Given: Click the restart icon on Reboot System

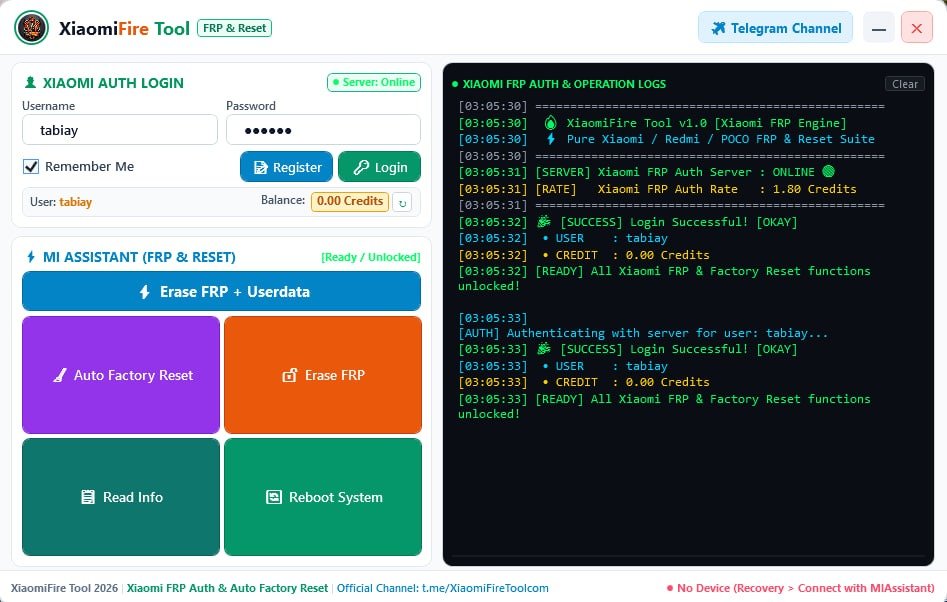Looking at the screenshot, I should tap(274, 498).
